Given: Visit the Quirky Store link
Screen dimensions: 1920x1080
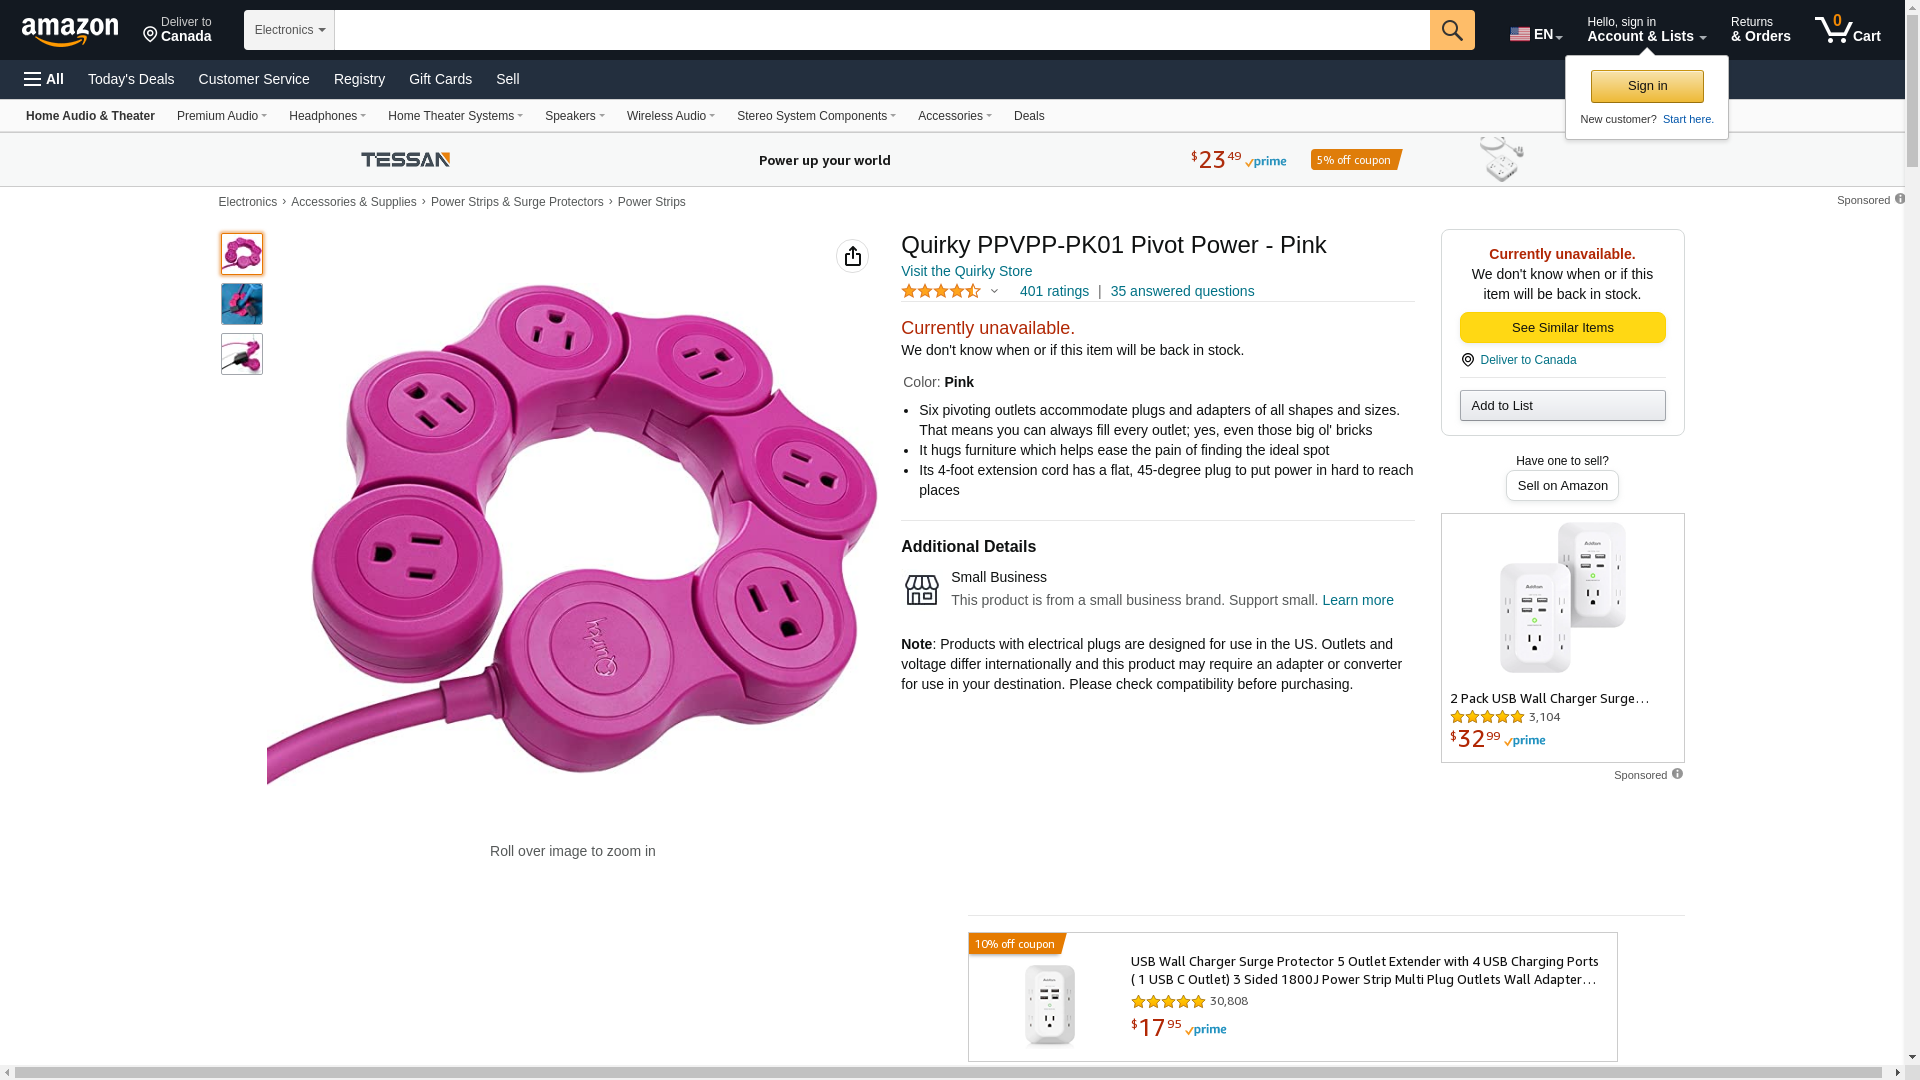Looking at the screenshot, I should click(x=966, y=271).
